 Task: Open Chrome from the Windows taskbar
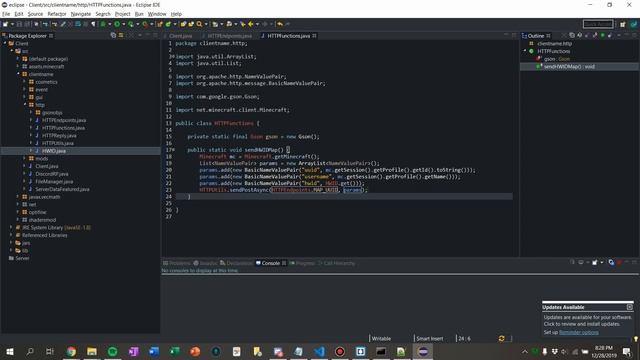coord(71,351)
